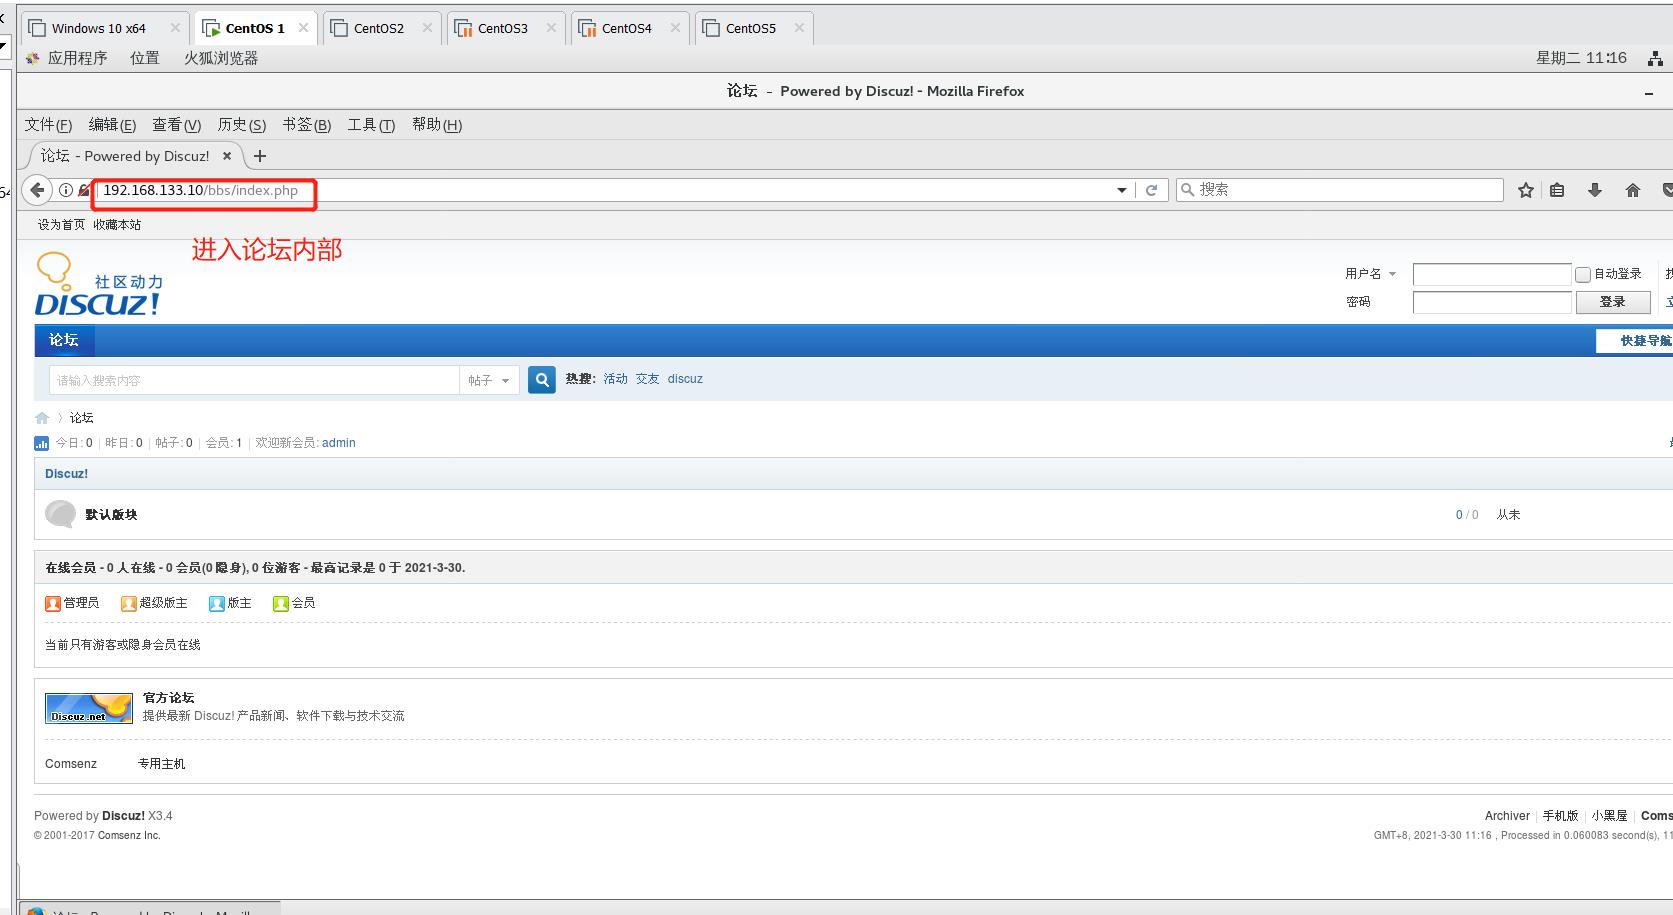This screenshot has width=1673, height=915.
Task: Go to Firefox home page icon
Action: [x=1633, y=190]
